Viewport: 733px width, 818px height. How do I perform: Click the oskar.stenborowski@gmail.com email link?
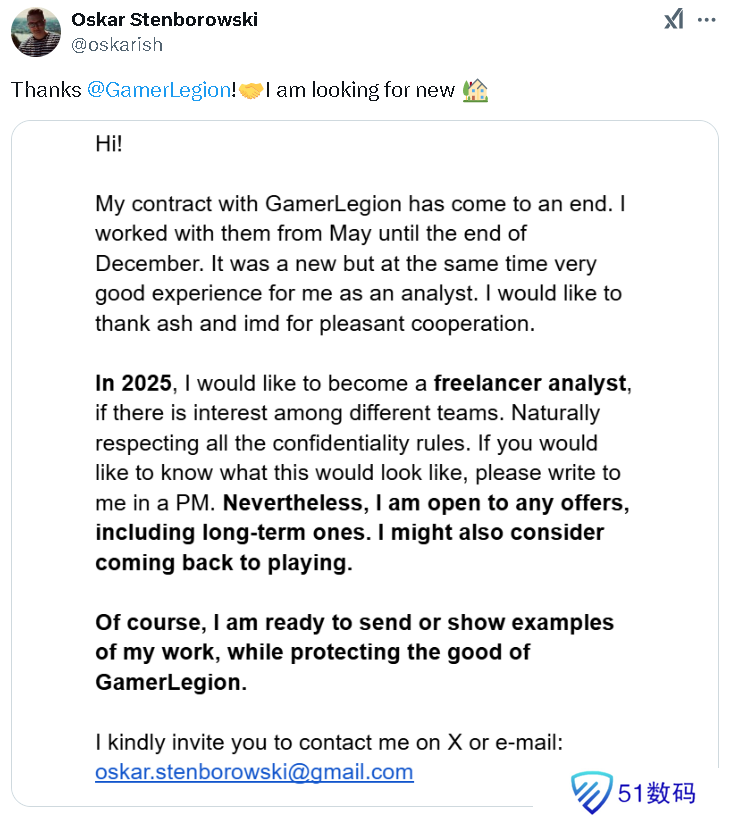[x=254, y=772]
